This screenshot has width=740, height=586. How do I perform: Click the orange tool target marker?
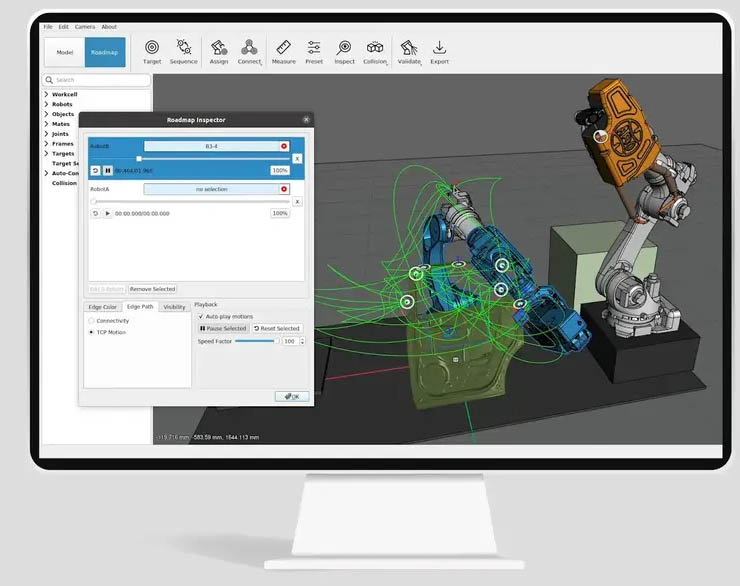[x=600, y=137]
